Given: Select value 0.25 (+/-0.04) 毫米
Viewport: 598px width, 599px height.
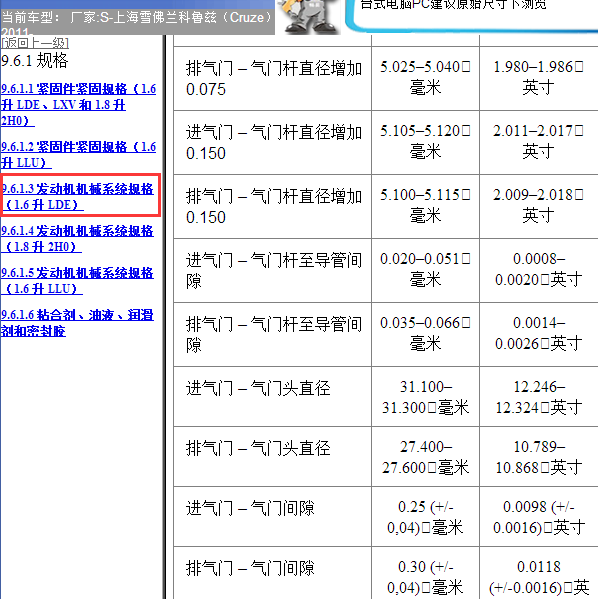Looking at the screenshot, I should click(425, 517).
